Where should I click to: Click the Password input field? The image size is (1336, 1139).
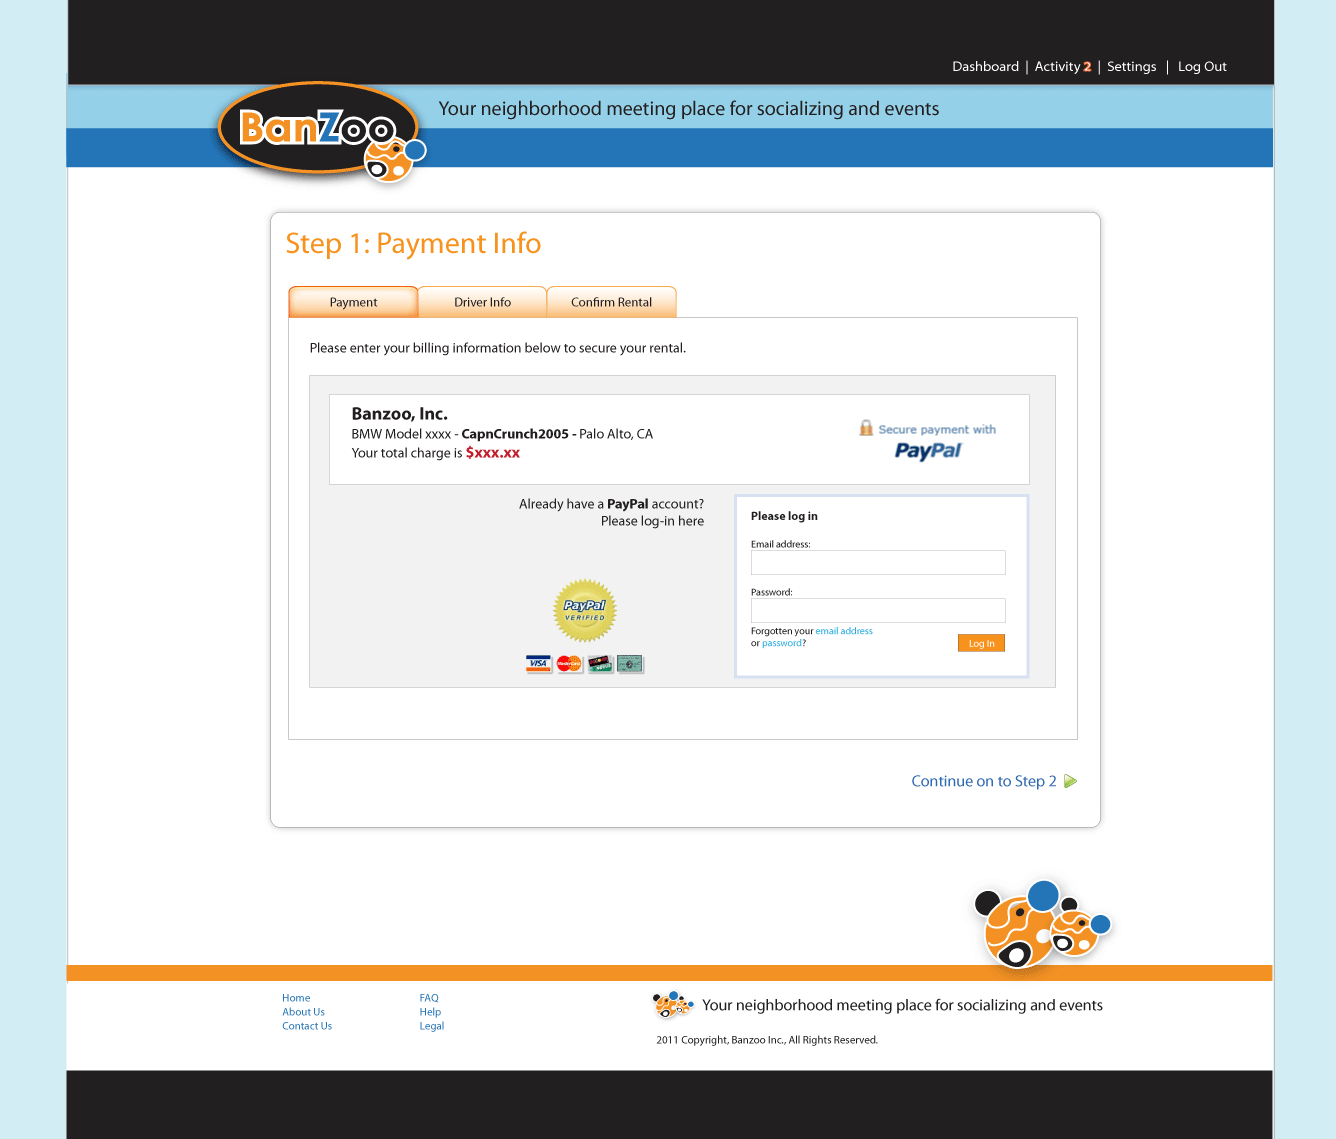click(878, 611)
